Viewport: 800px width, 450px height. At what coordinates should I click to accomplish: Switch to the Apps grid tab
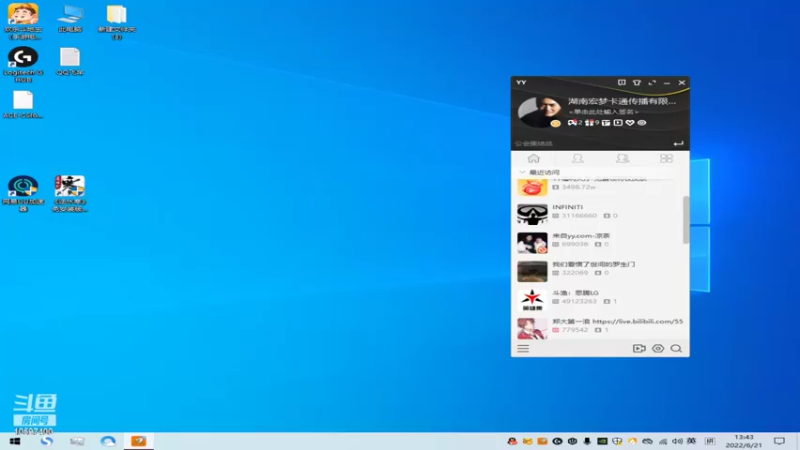[x=666, y=158]
